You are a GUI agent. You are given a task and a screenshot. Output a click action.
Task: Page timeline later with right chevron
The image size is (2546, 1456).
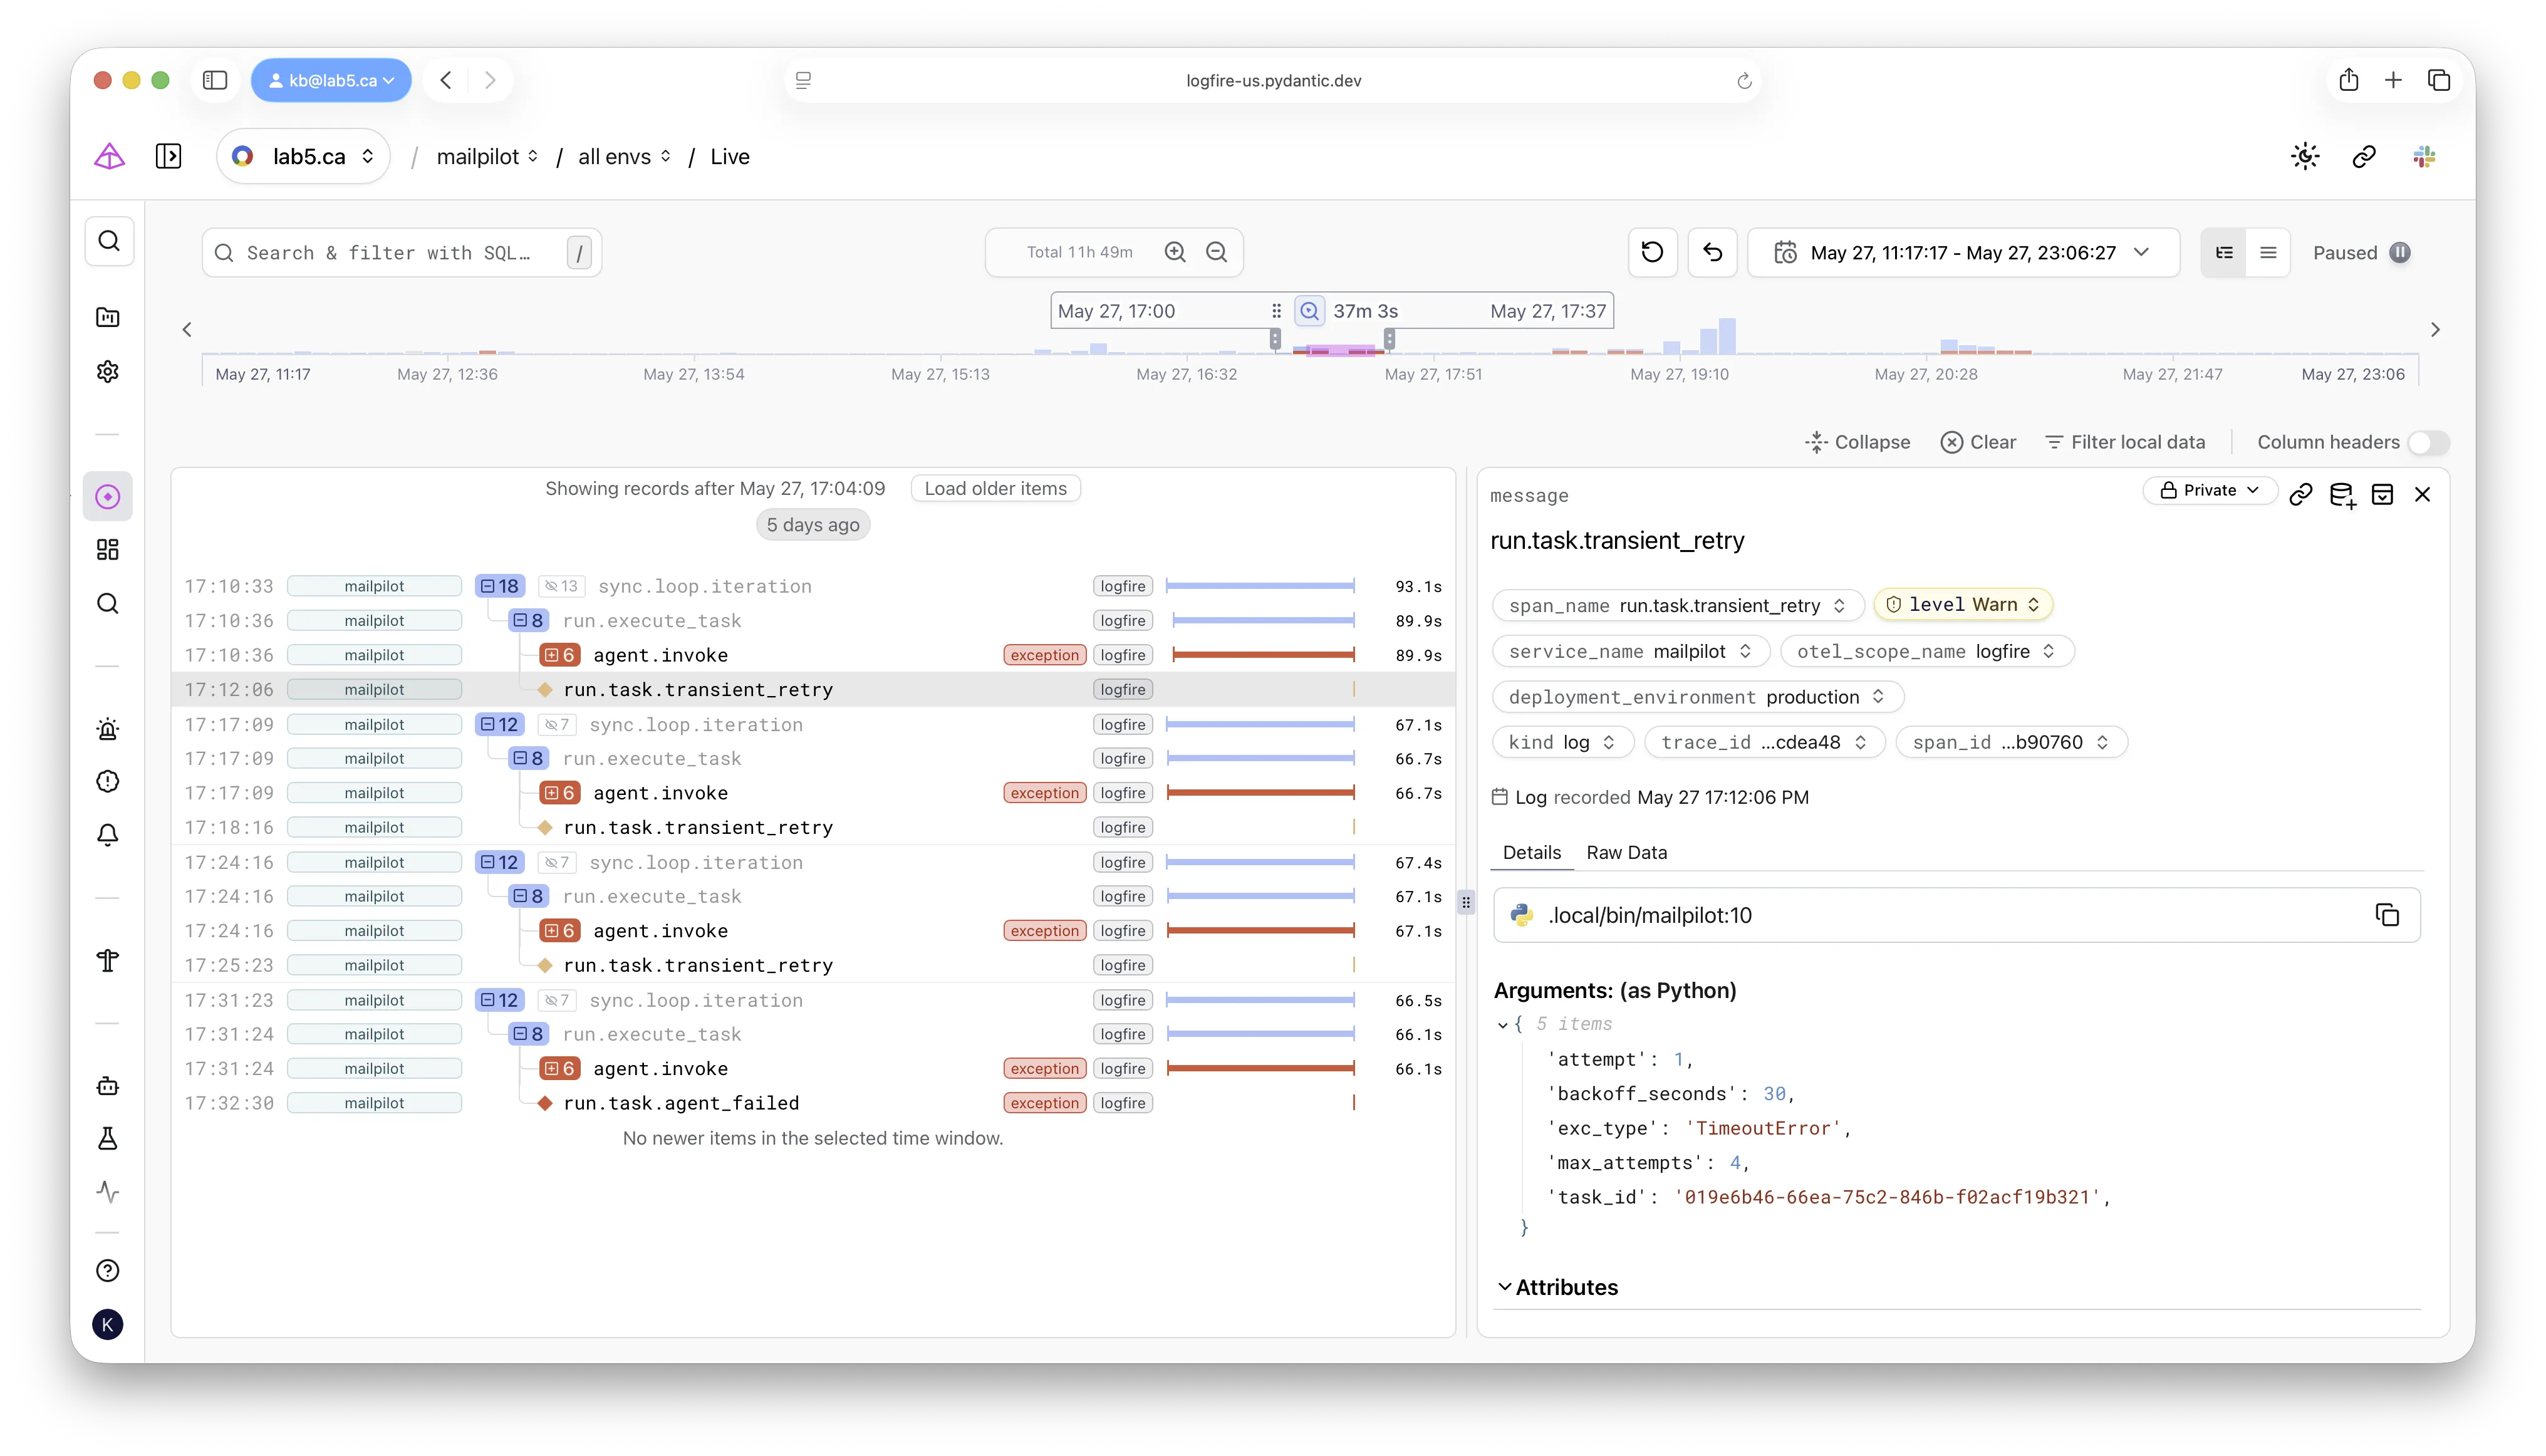(x=2435, y=330)
